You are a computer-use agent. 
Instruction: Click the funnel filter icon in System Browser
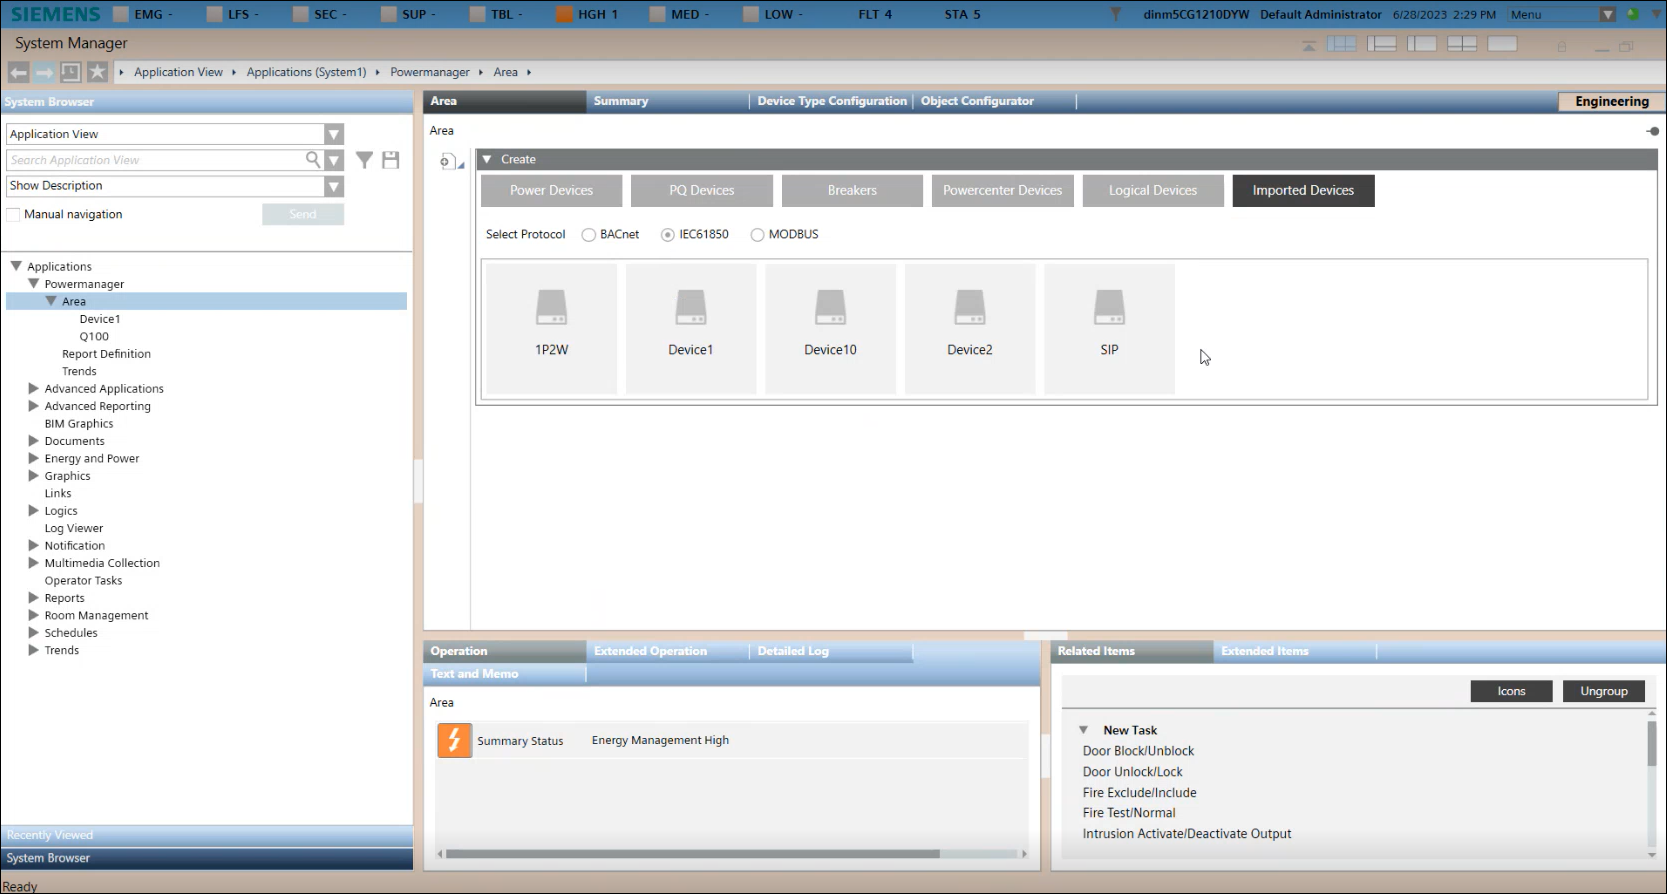point(364,160)
